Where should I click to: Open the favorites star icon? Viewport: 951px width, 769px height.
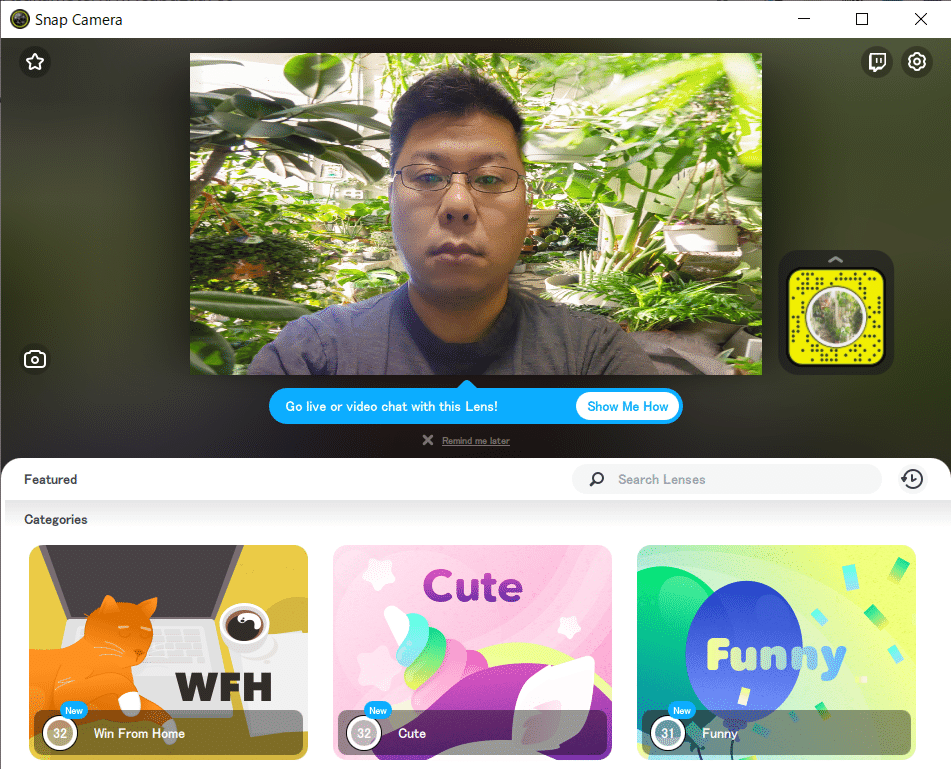(x=35, y=62)
